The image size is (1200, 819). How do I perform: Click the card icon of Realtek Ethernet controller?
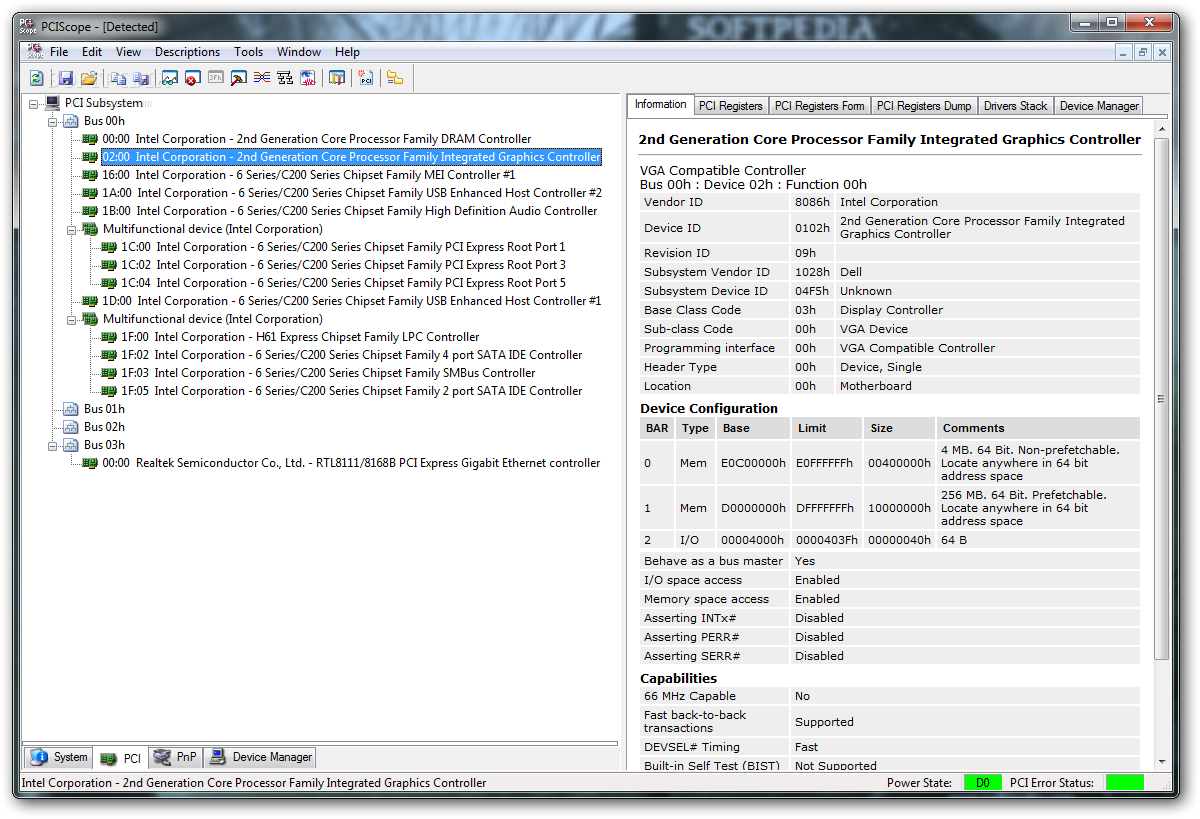tap(90, 463)
